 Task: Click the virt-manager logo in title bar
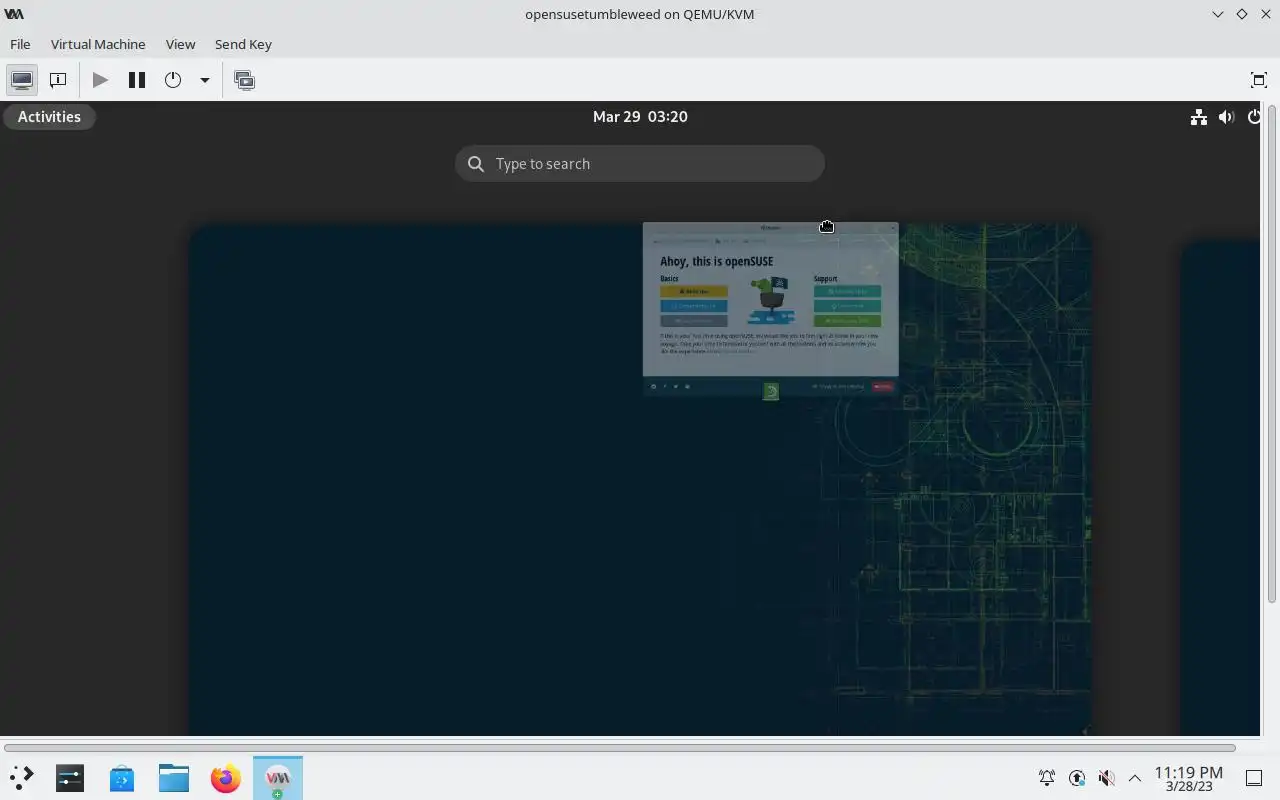(14, 14)
